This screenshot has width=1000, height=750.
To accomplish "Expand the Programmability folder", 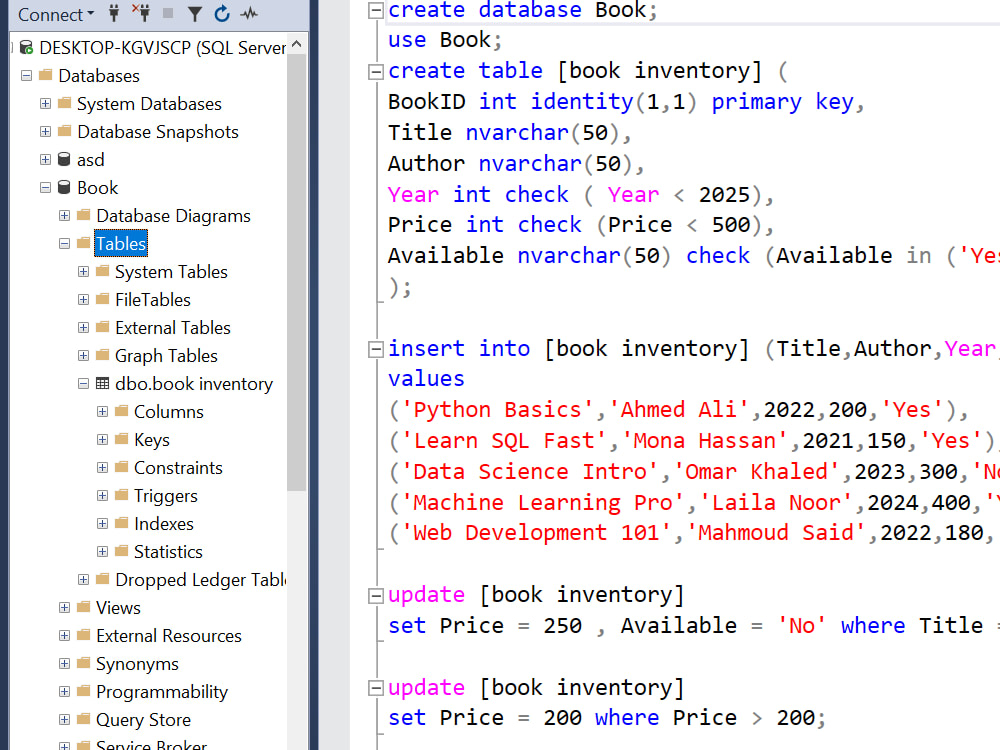I will (64, 692).
